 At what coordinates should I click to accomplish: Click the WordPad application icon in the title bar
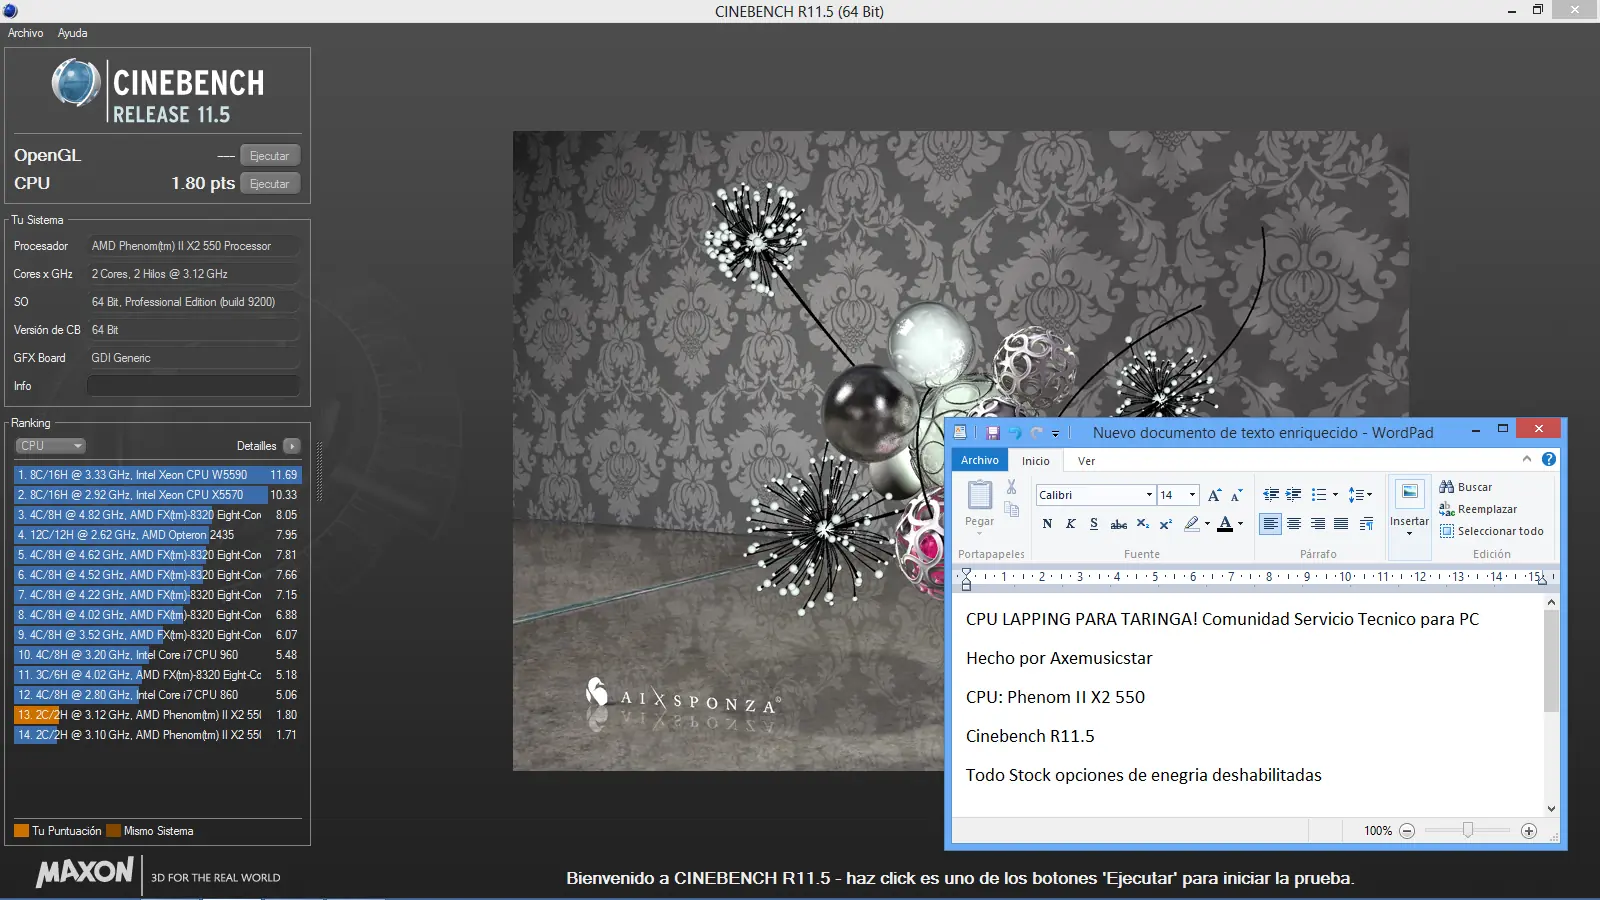(960, 432)
